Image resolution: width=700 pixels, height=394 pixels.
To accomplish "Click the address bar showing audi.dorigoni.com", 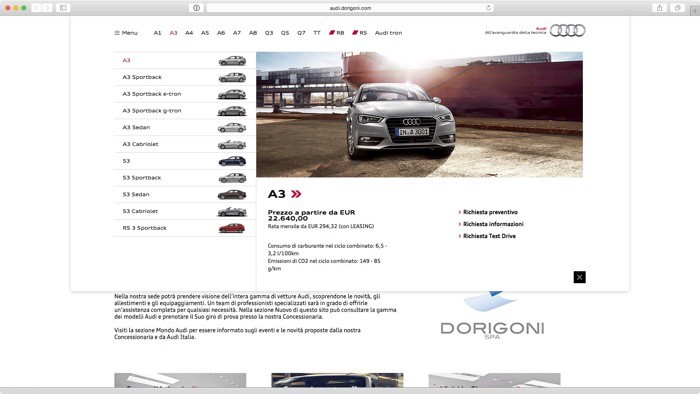I will (x=350, y=8).
